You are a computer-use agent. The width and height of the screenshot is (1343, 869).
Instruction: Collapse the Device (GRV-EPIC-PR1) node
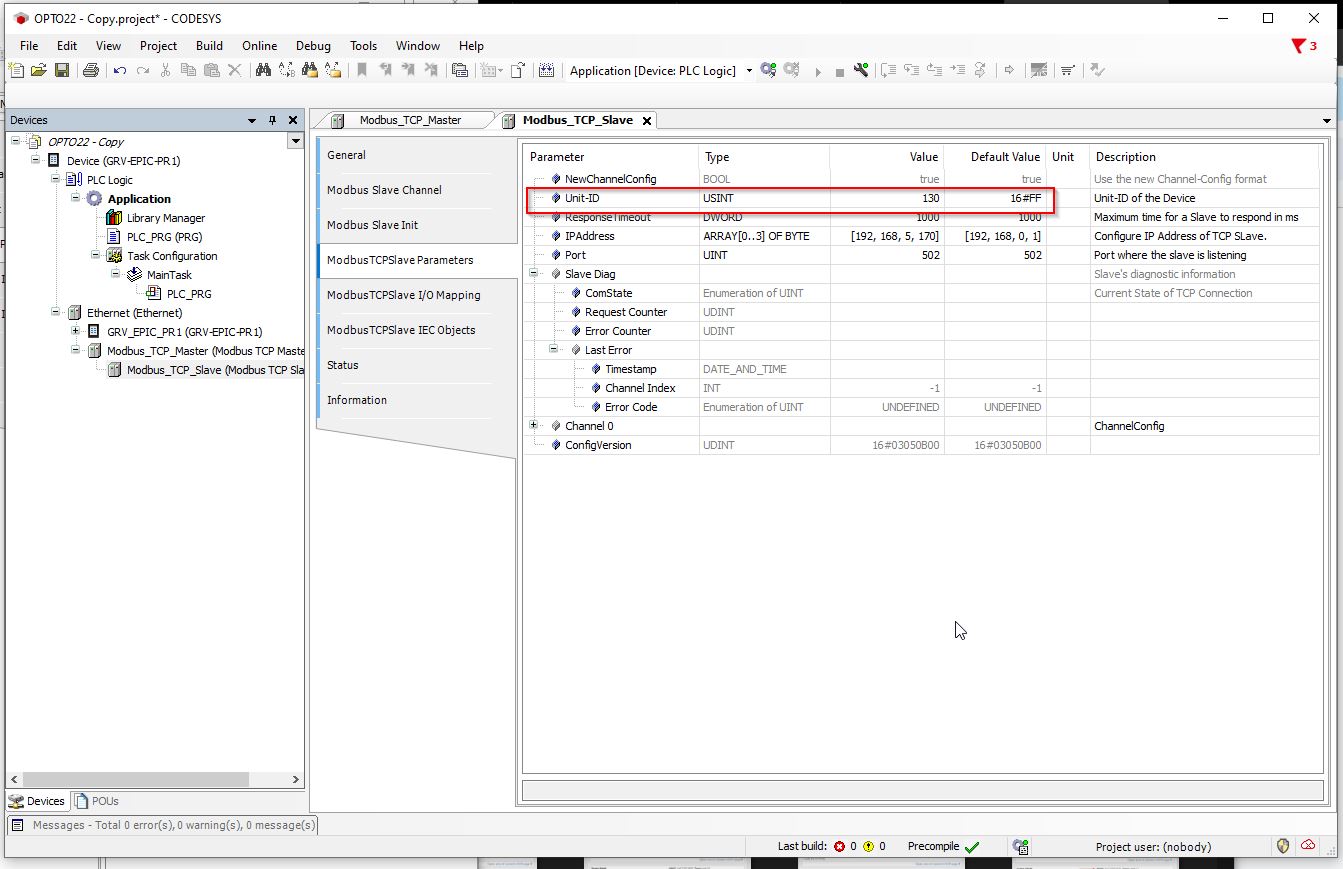pyautogui.click(x=36, y=160)
